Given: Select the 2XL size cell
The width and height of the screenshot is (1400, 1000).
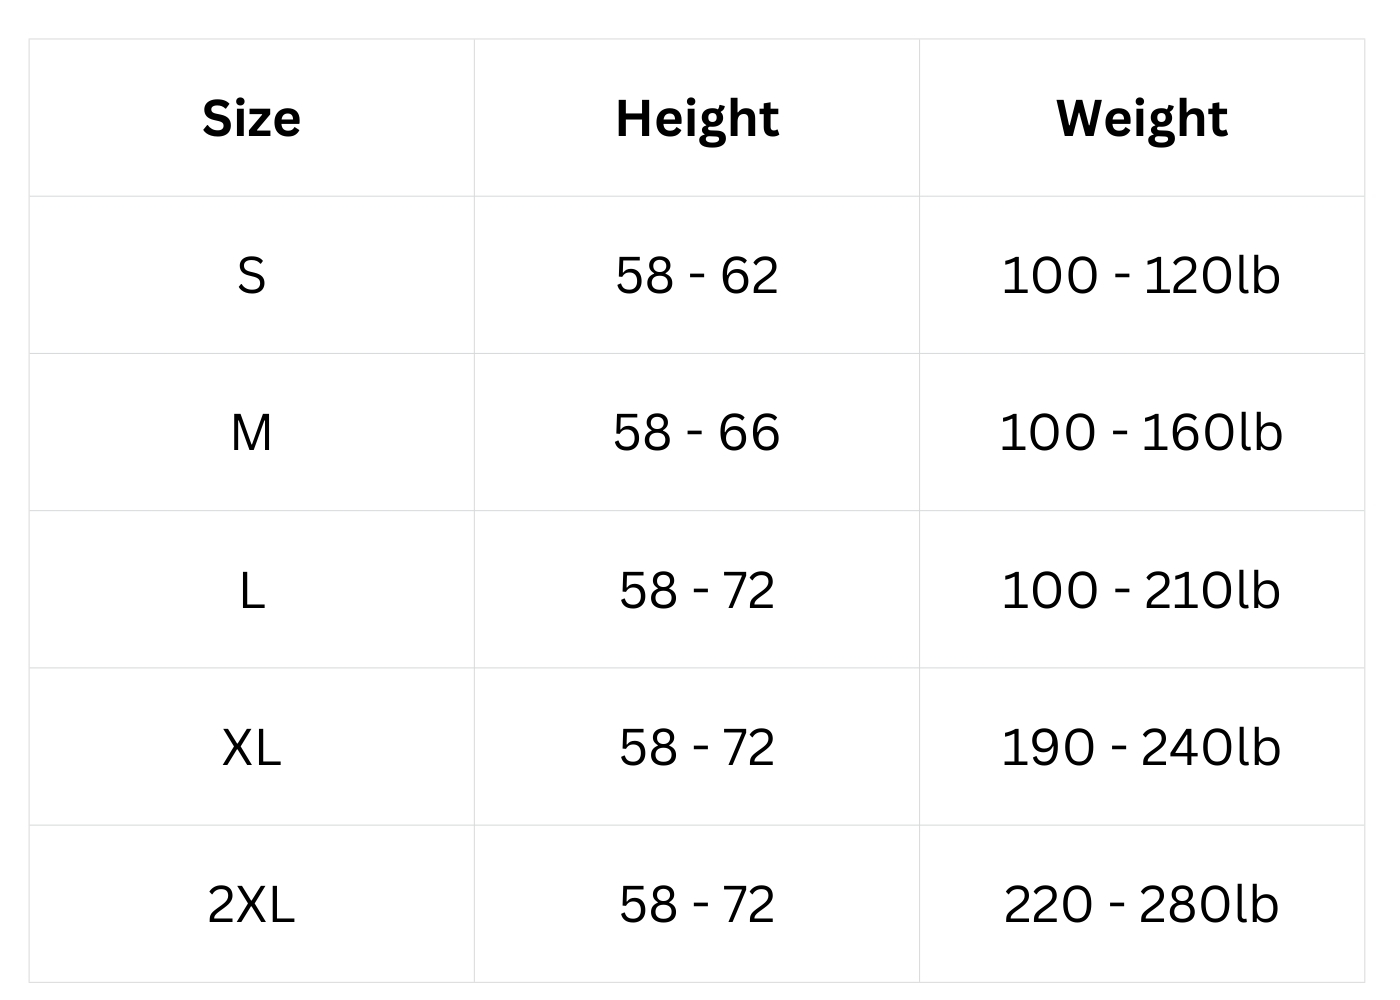Looking at the screenshot, I should tap(251, 904).
